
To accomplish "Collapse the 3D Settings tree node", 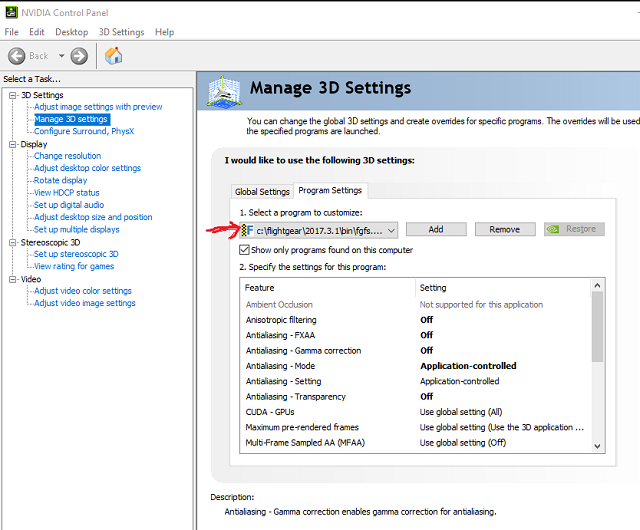I will 11,95.
